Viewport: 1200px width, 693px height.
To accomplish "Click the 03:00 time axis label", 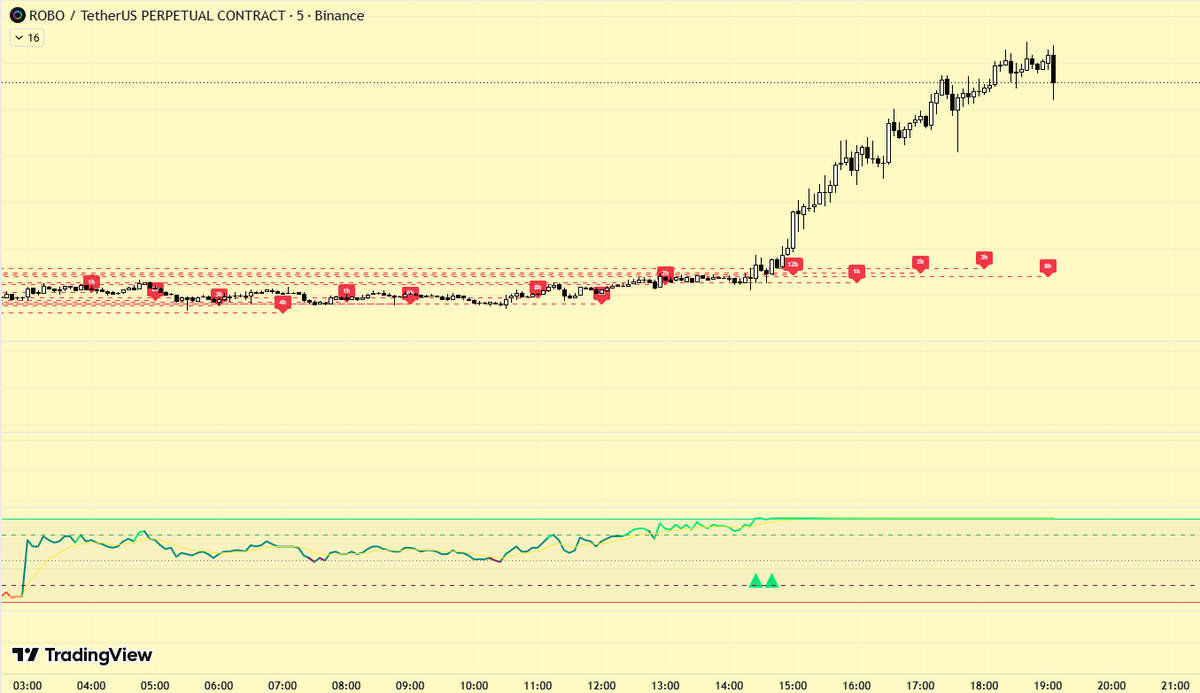I will [27, 685].
